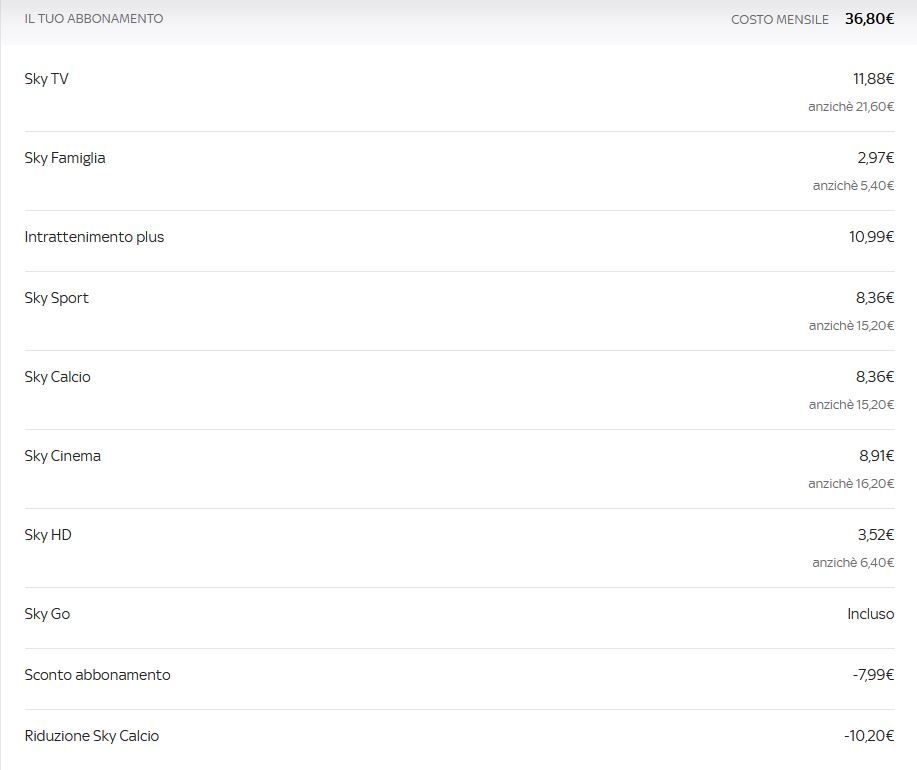
Task: Click 'anzichè 6,40€' under Sky HD
Action: click(x=853, y=562)
